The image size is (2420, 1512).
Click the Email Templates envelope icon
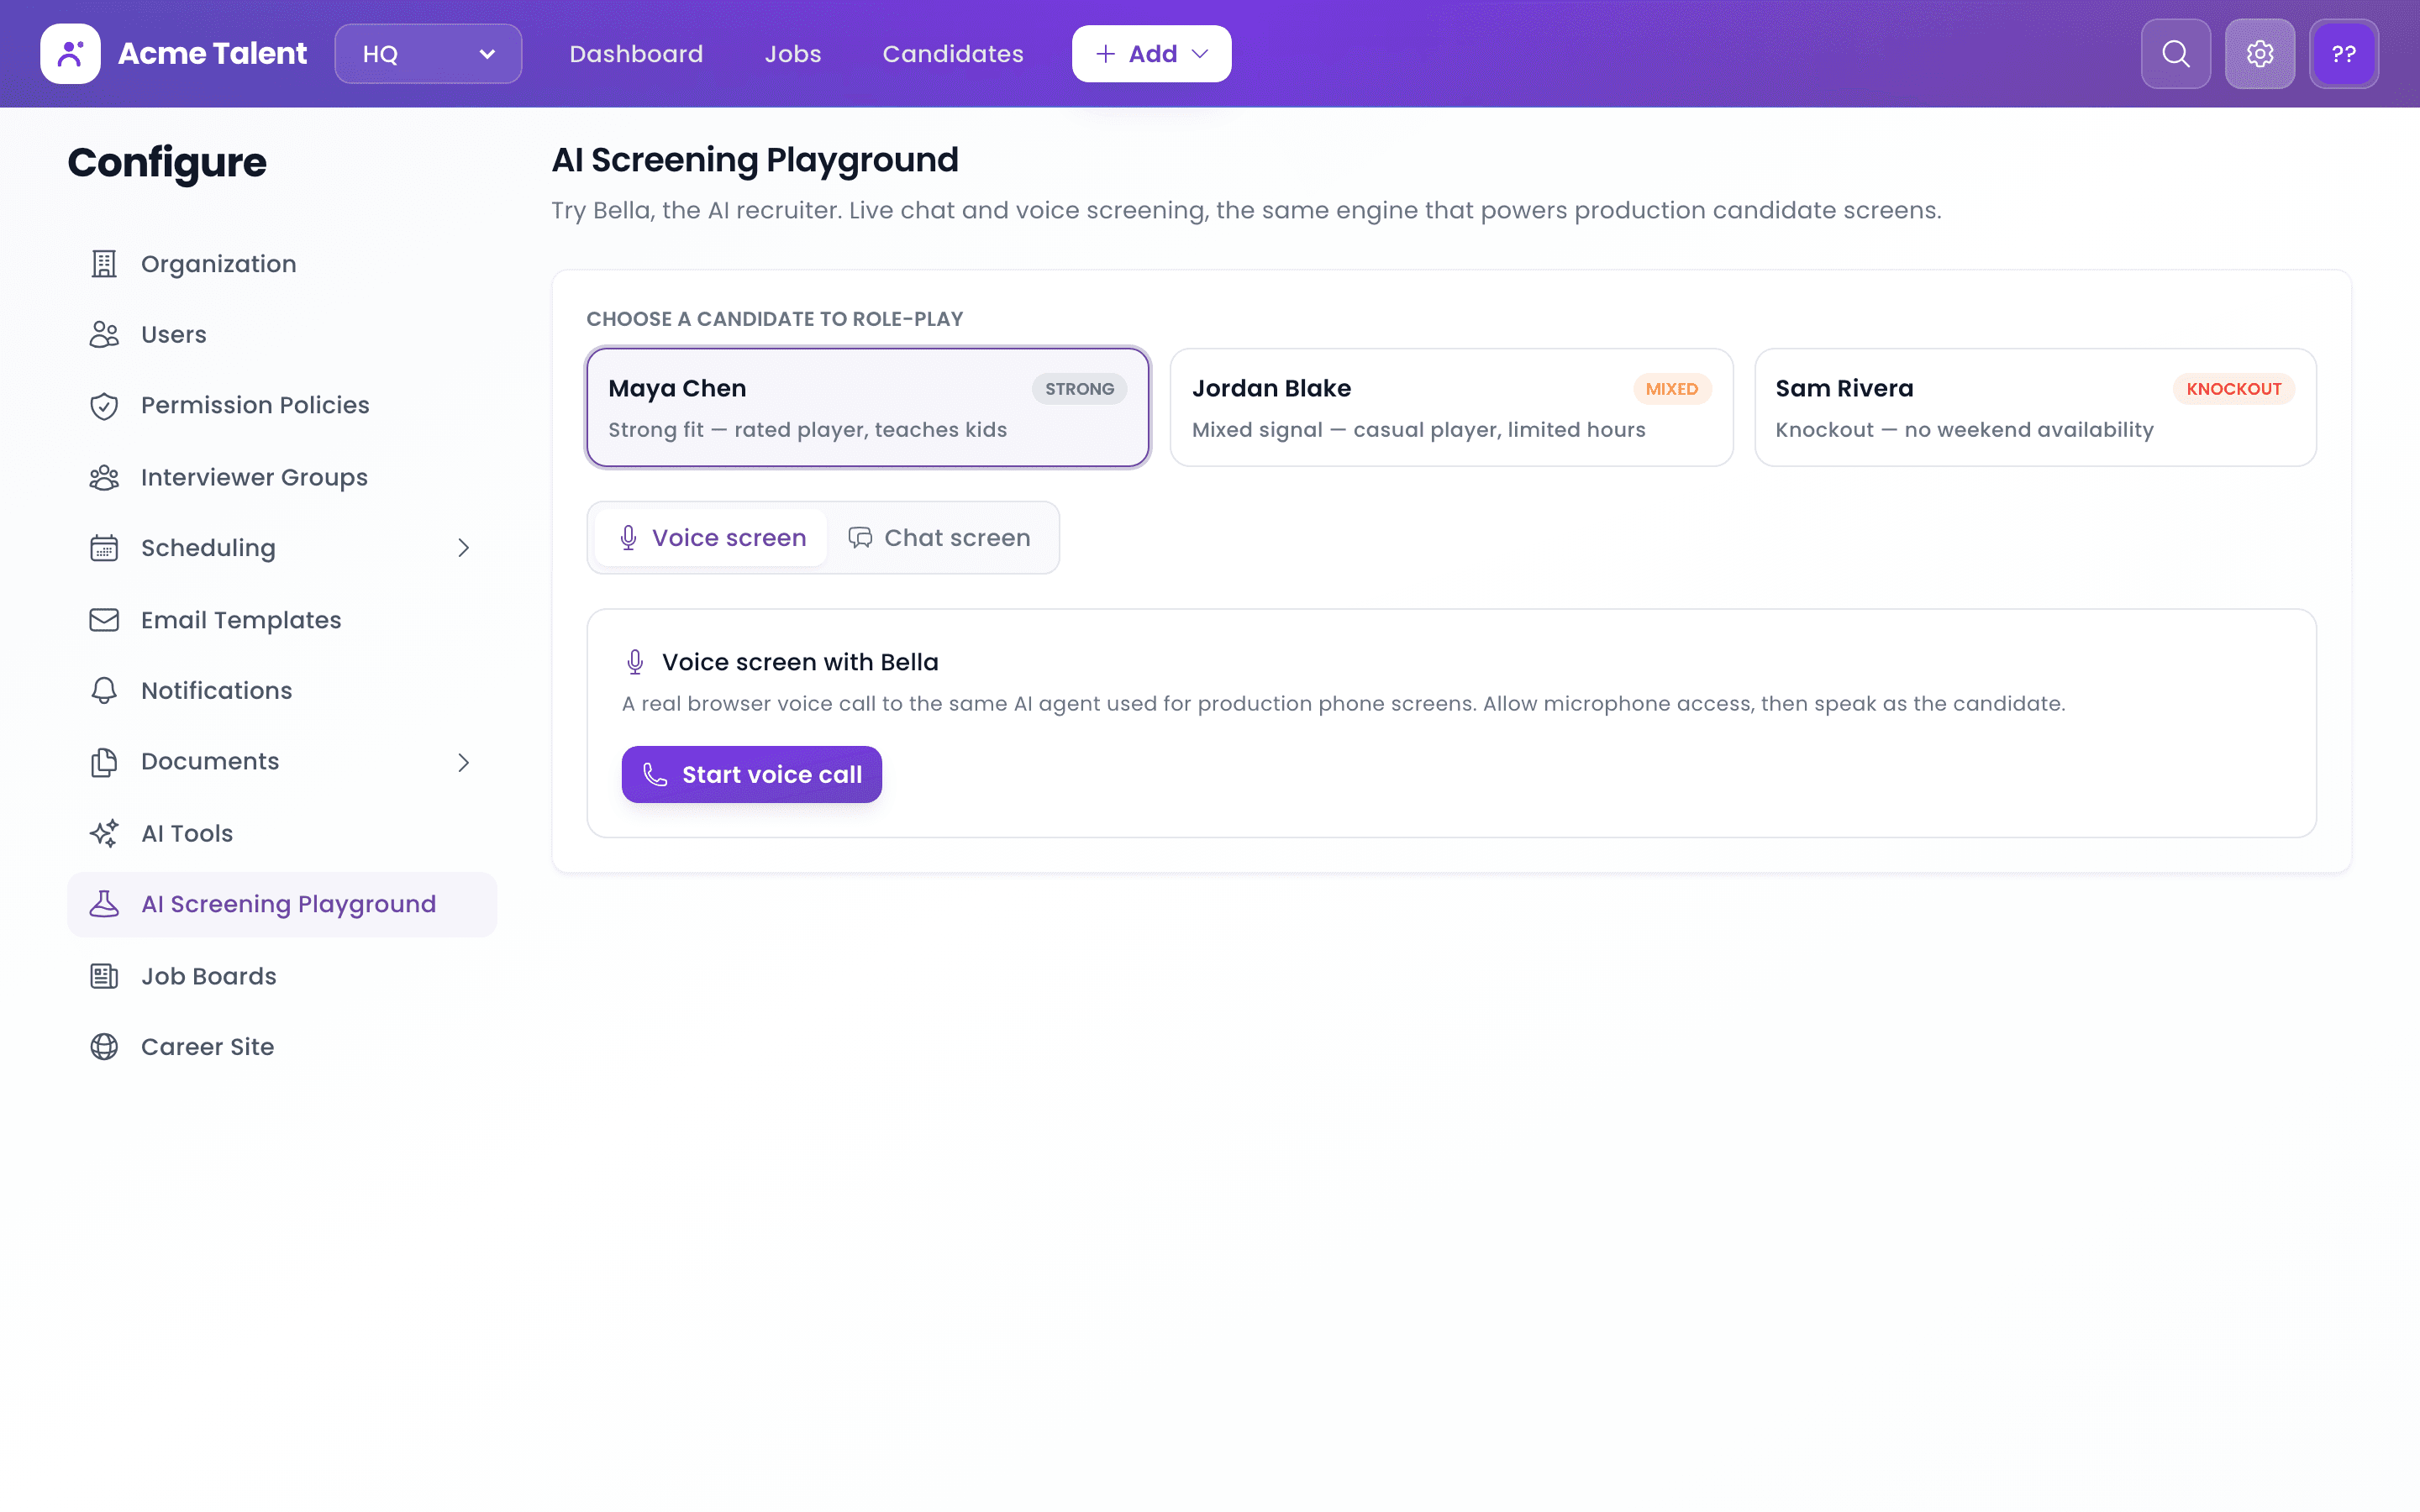[x=104, y=620]
